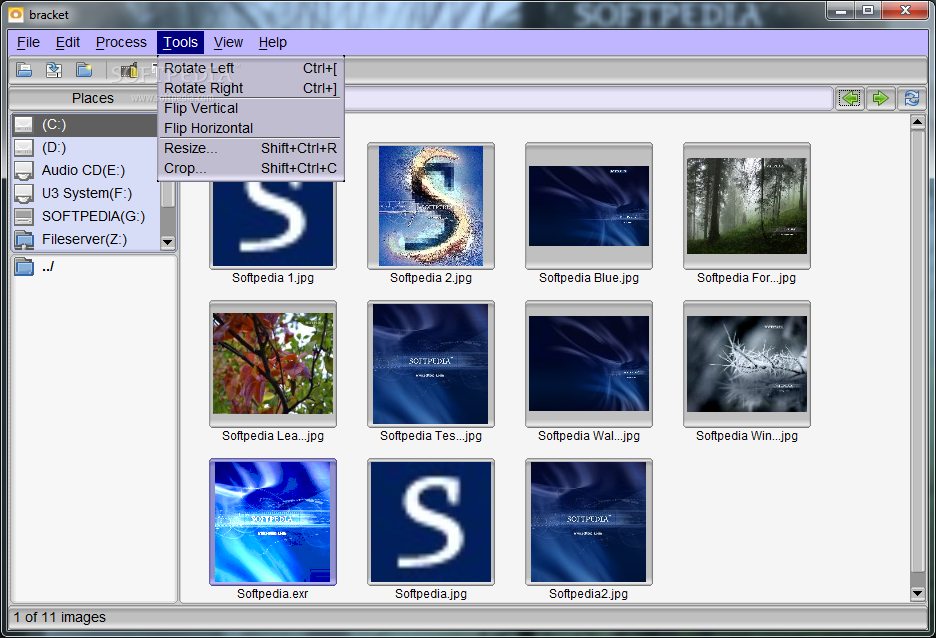Image resolution: width=936 pixels, height=638 pixels.
Task: Select Softpedia Win...jpg thumbnail
Action: click(x=747, y=364)
